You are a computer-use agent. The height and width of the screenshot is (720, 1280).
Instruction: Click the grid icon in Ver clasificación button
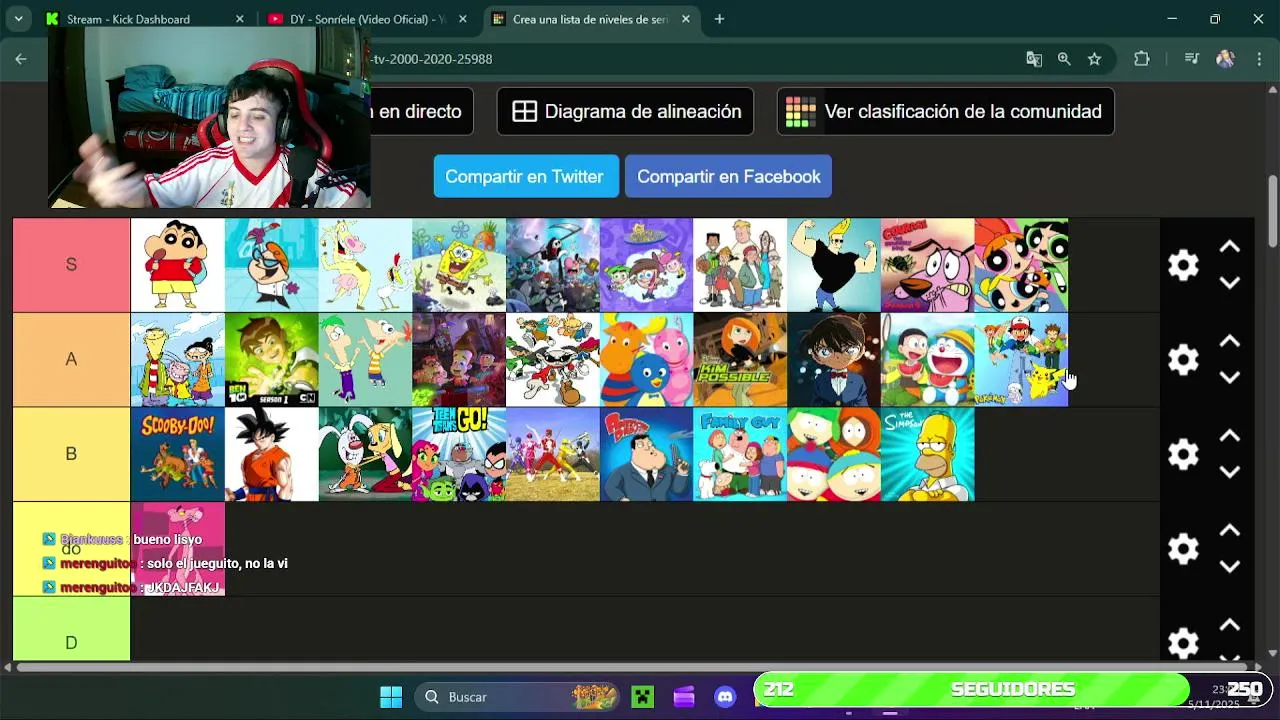tap(800, 112)
